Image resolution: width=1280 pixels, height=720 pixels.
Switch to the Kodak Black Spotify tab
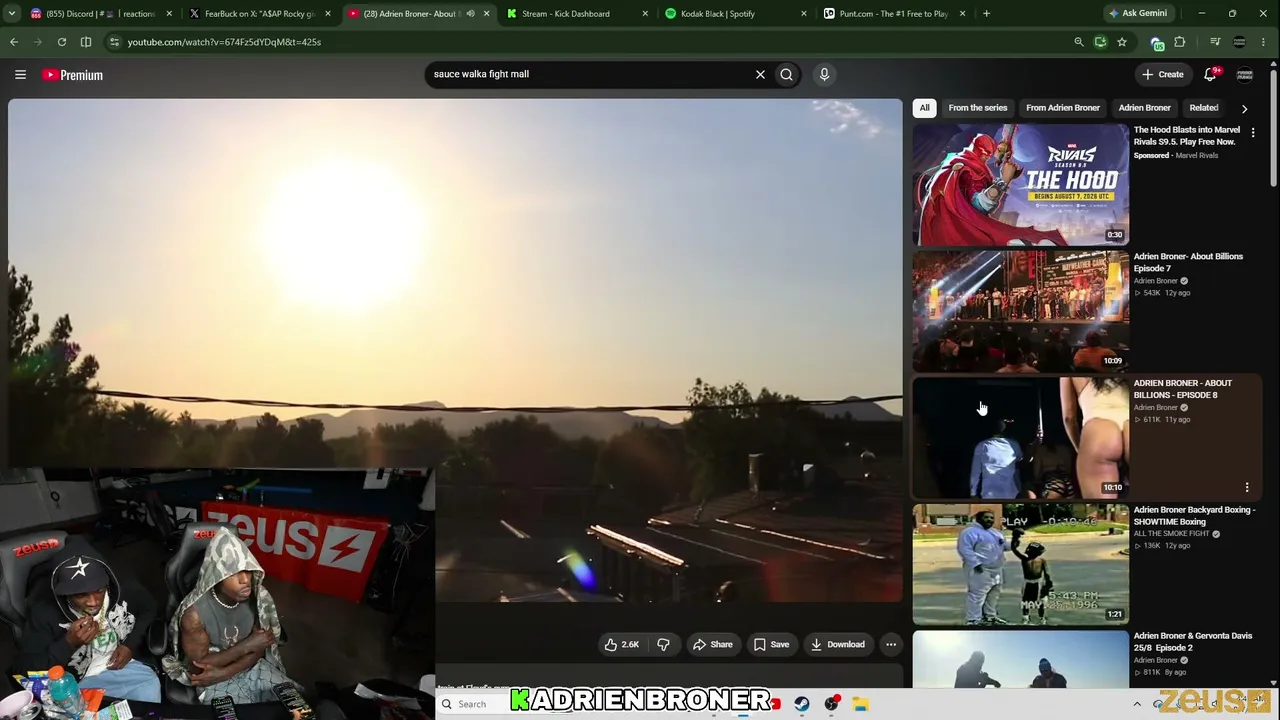[x=734, y=14]
